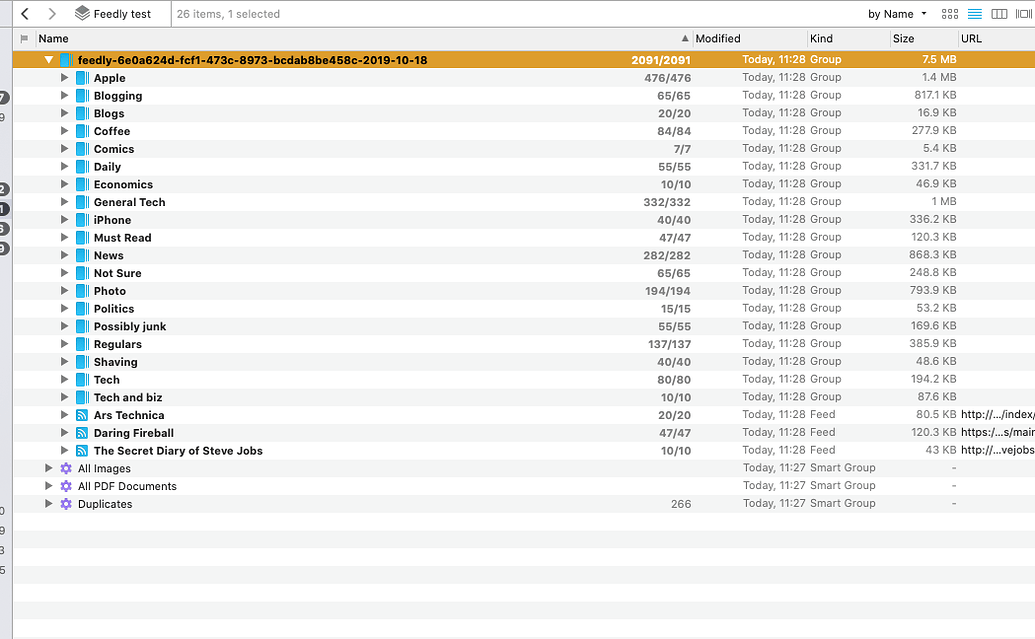
Task: Click the smart group gear icon beside All PDF Documents
Action: pos(65,485)
